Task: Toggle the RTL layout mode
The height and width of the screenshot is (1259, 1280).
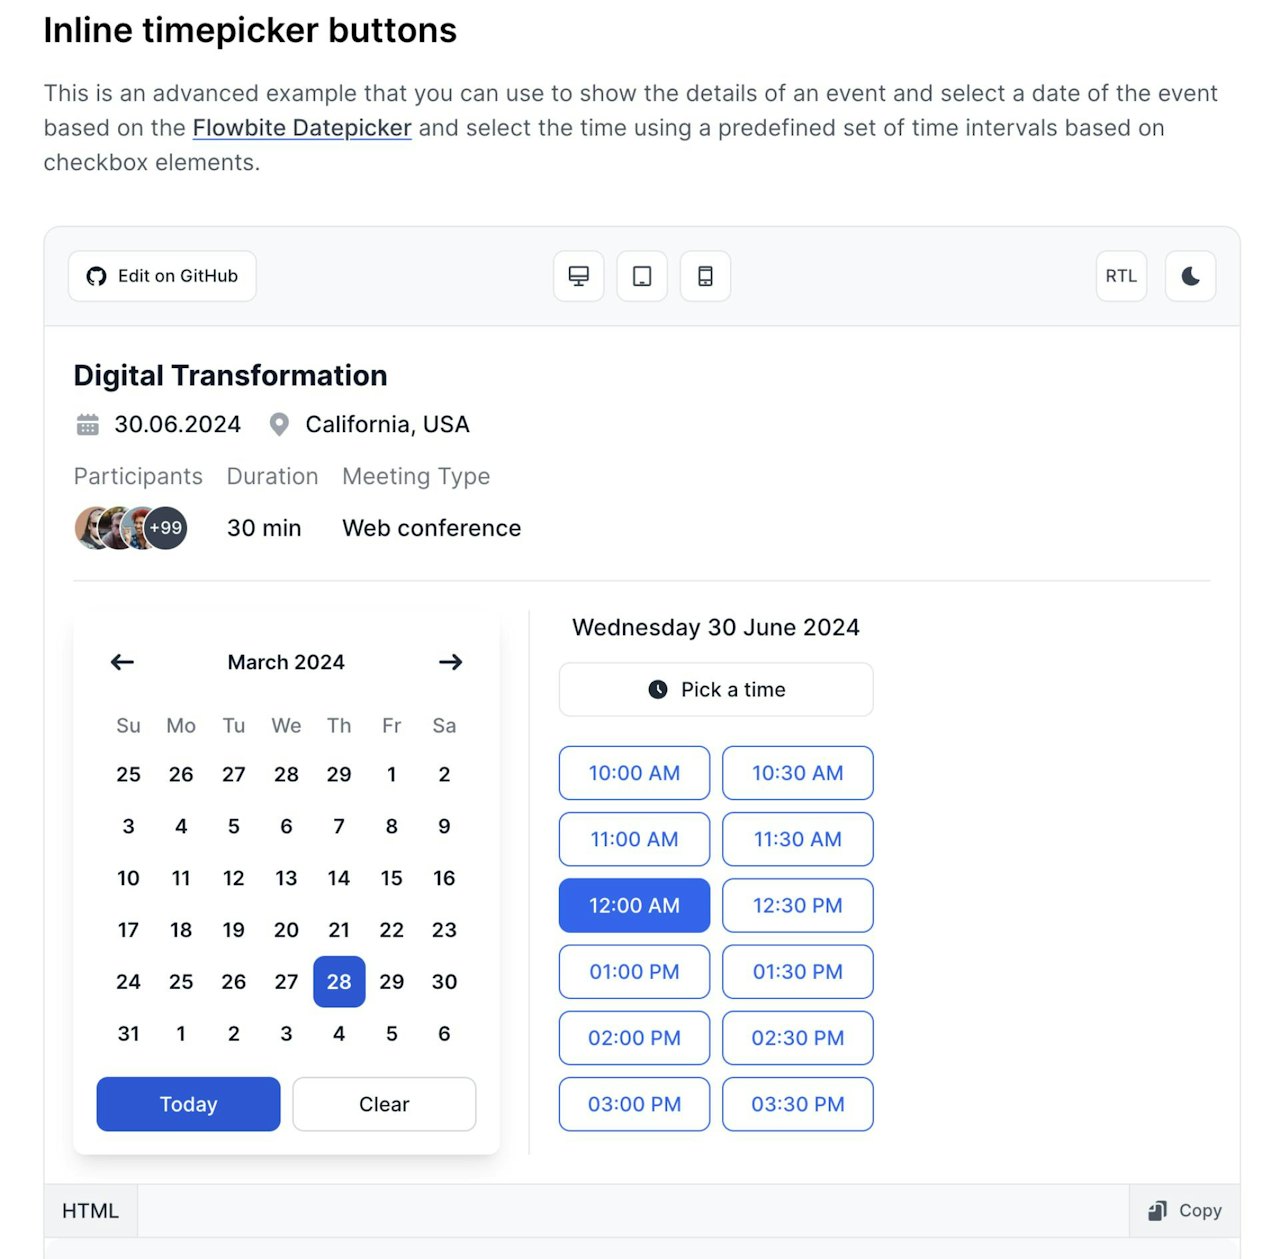Action: (1121, 276)
